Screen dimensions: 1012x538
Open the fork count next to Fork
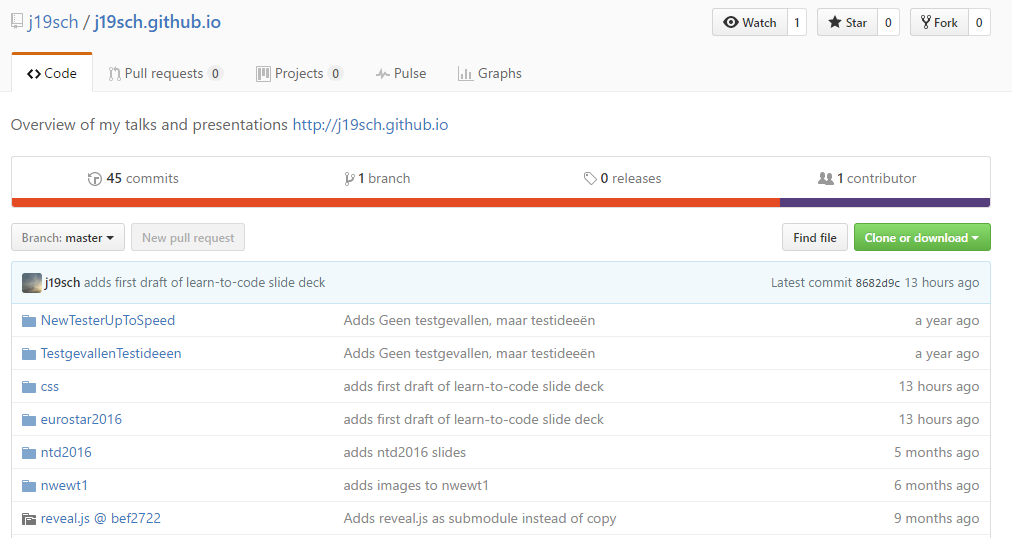pos(979,23)
